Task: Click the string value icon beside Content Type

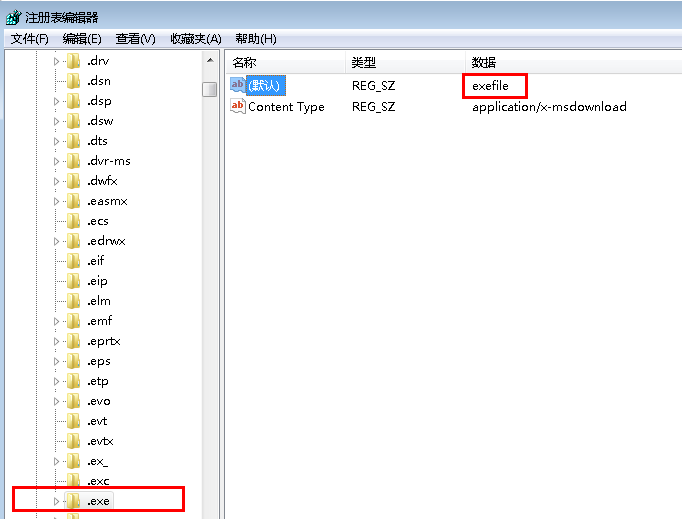Action: [x=238, y=107]
